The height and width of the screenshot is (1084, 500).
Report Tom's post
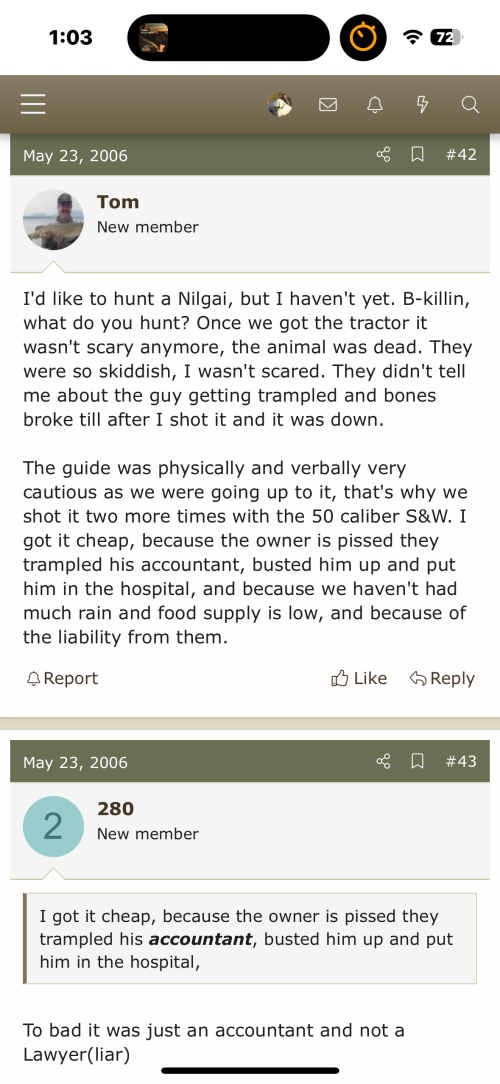(x=62, y=678)
